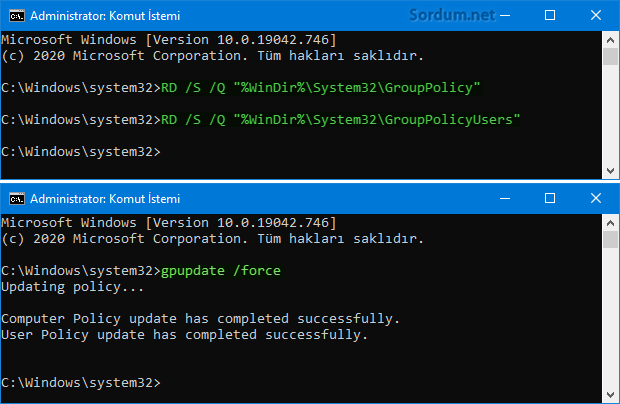Screen dimensions: 620x404
Task: Minimize the top Komut İstemi window
Action: point(505,16)
